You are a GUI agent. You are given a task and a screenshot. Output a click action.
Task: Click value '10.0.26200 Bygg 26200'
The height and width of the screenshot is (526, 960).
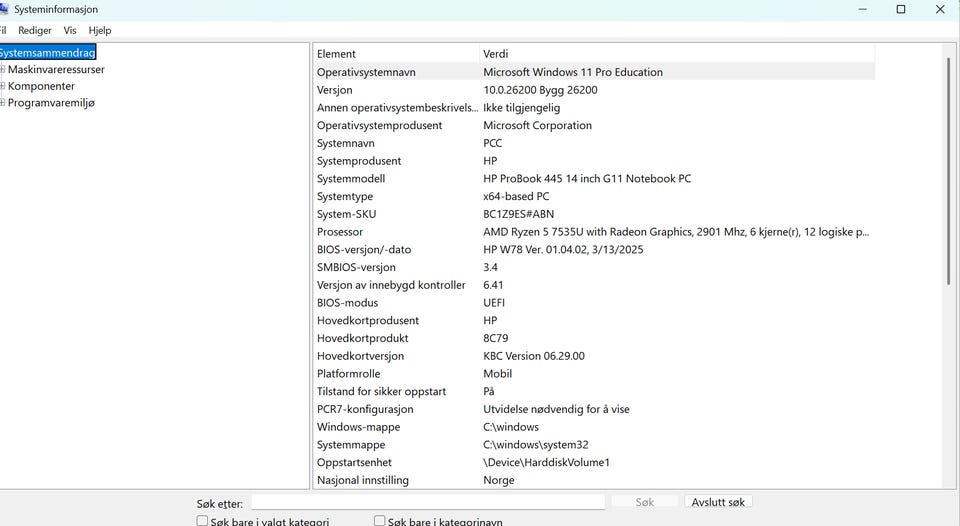click(x=540, y=90)
